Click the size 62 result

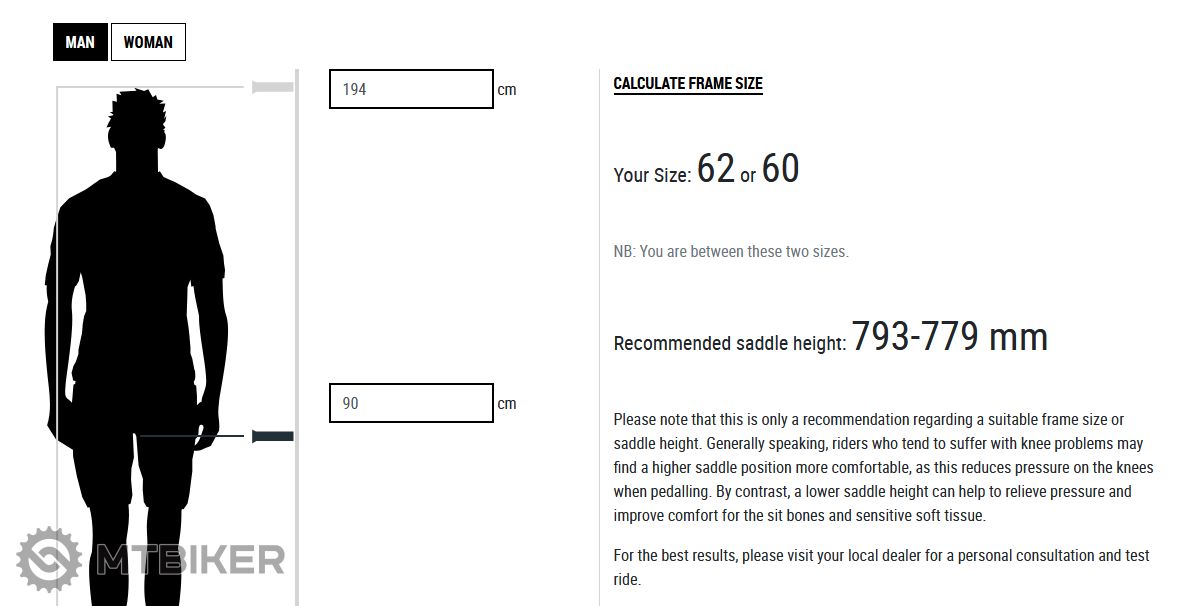pyautogui.click(x=716, y=169)
